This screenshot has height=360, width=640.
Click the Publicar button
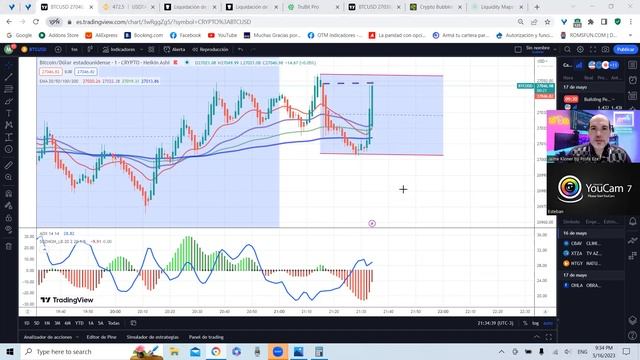coord(625,49)
